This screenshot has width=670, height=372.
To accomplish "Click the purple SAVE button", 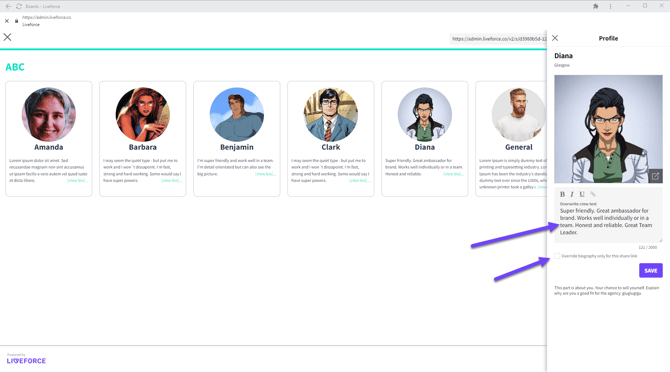I will pyautogui.click(x=650, y=270).
